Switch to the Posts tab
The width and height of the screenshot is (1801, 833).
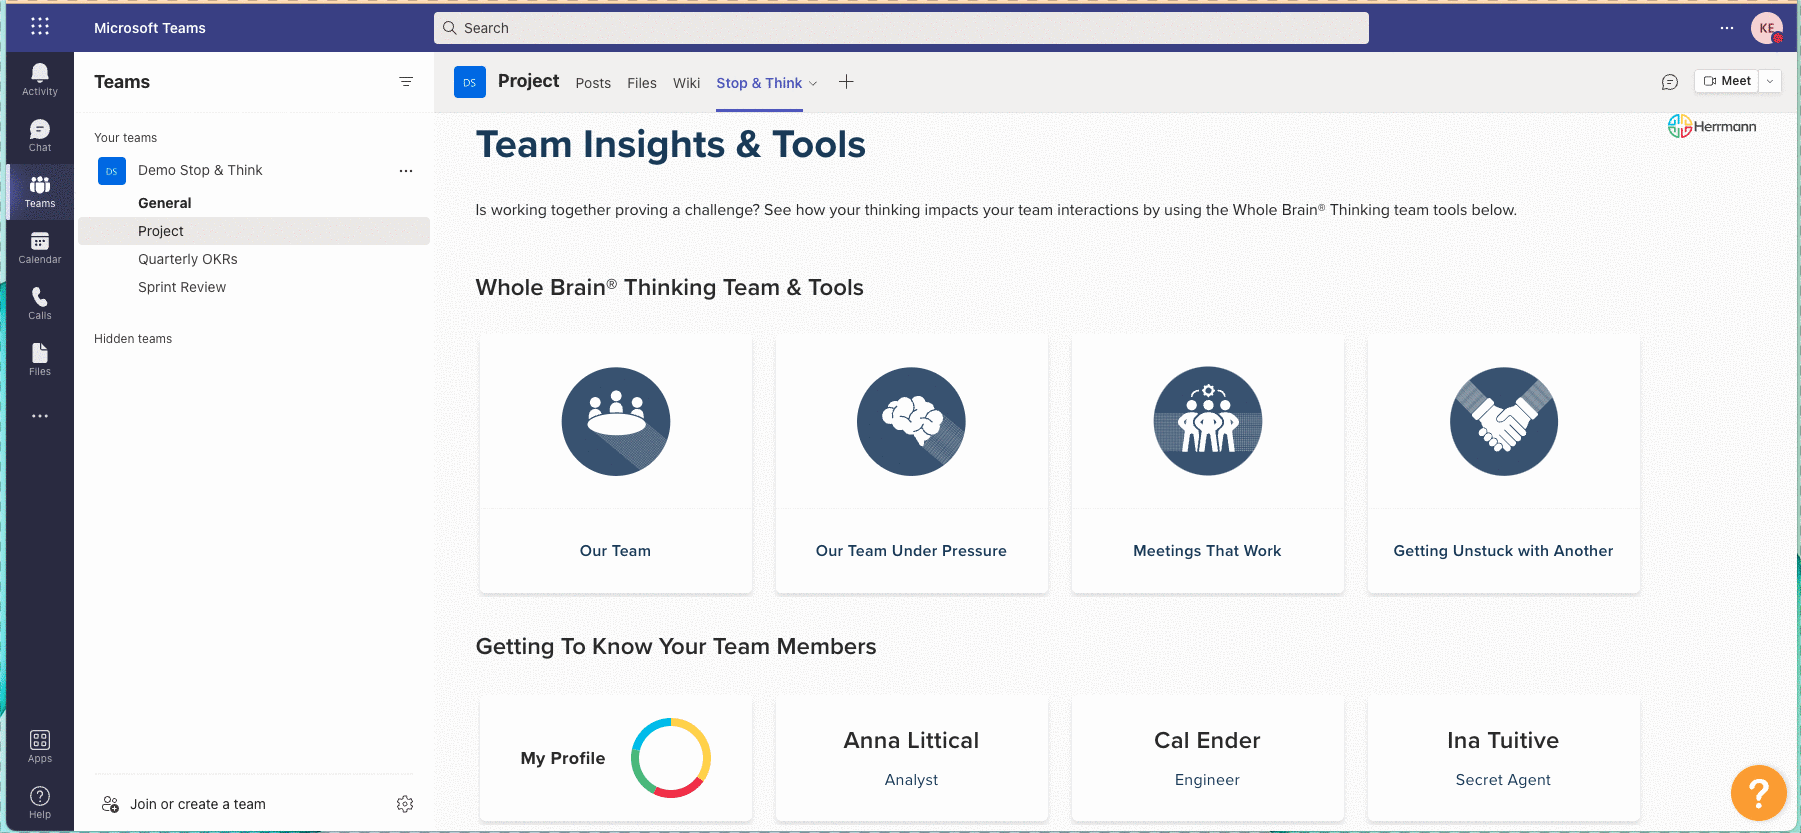(x=593, y=83)
